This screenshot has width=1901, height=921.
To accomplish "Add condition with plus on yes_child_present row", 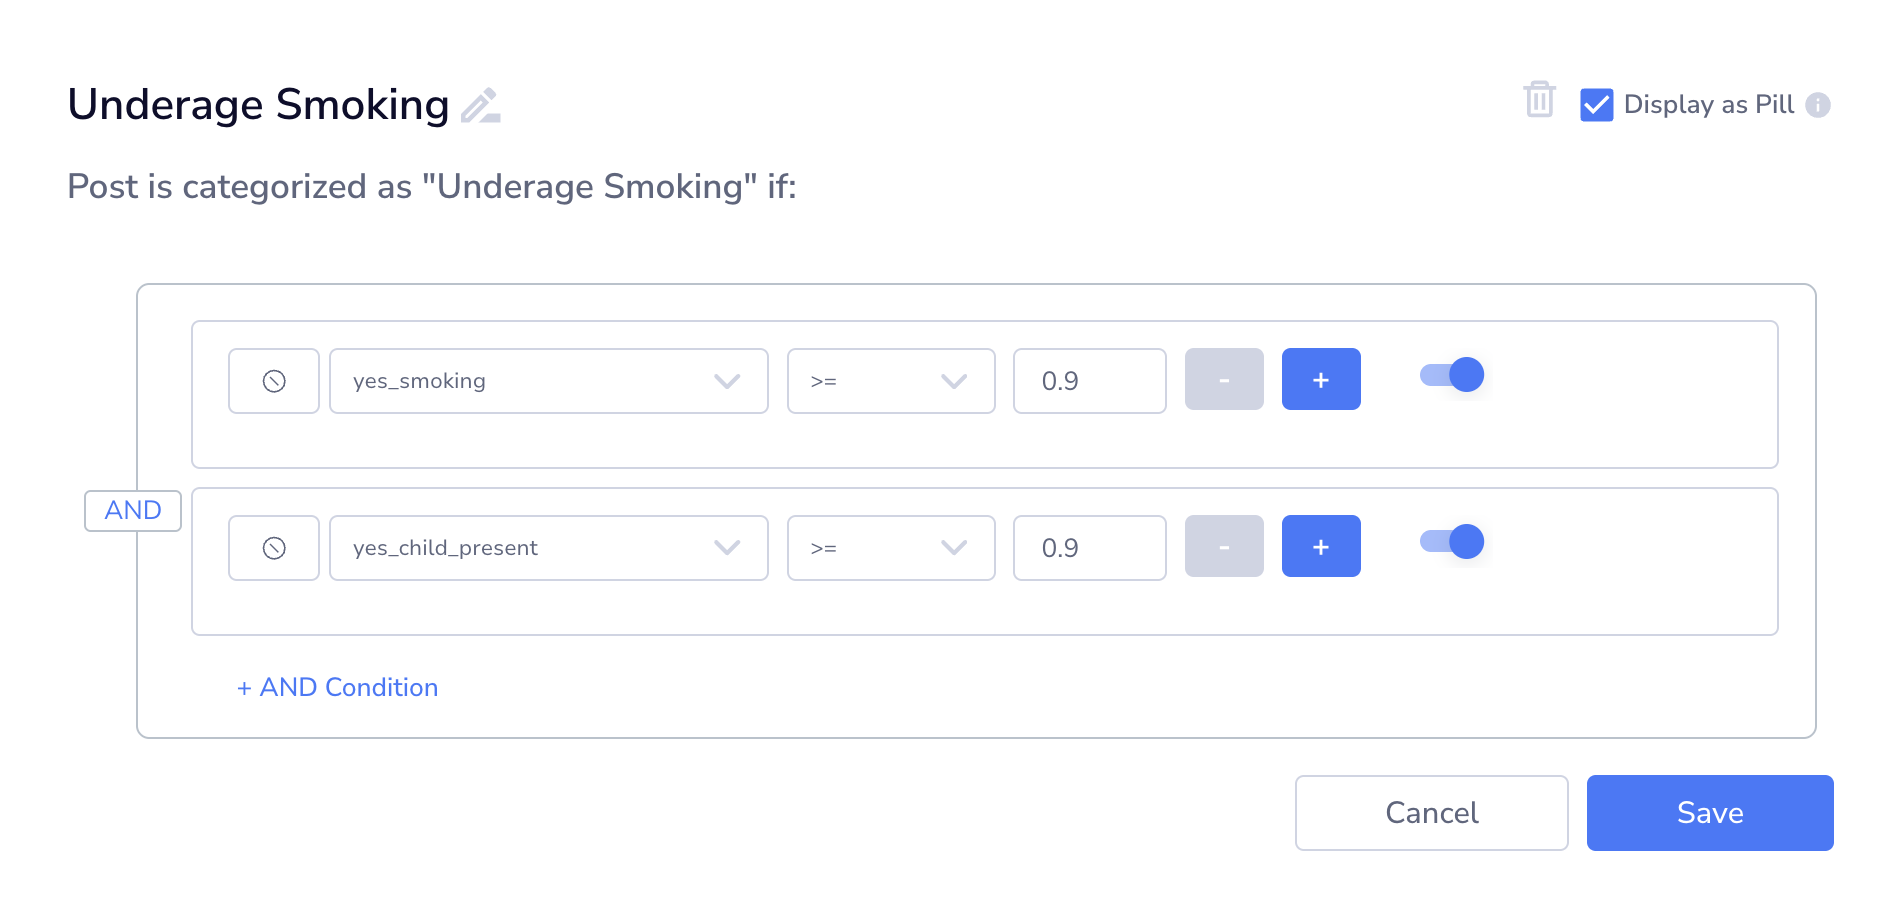I will click(x=1321, y=546).
